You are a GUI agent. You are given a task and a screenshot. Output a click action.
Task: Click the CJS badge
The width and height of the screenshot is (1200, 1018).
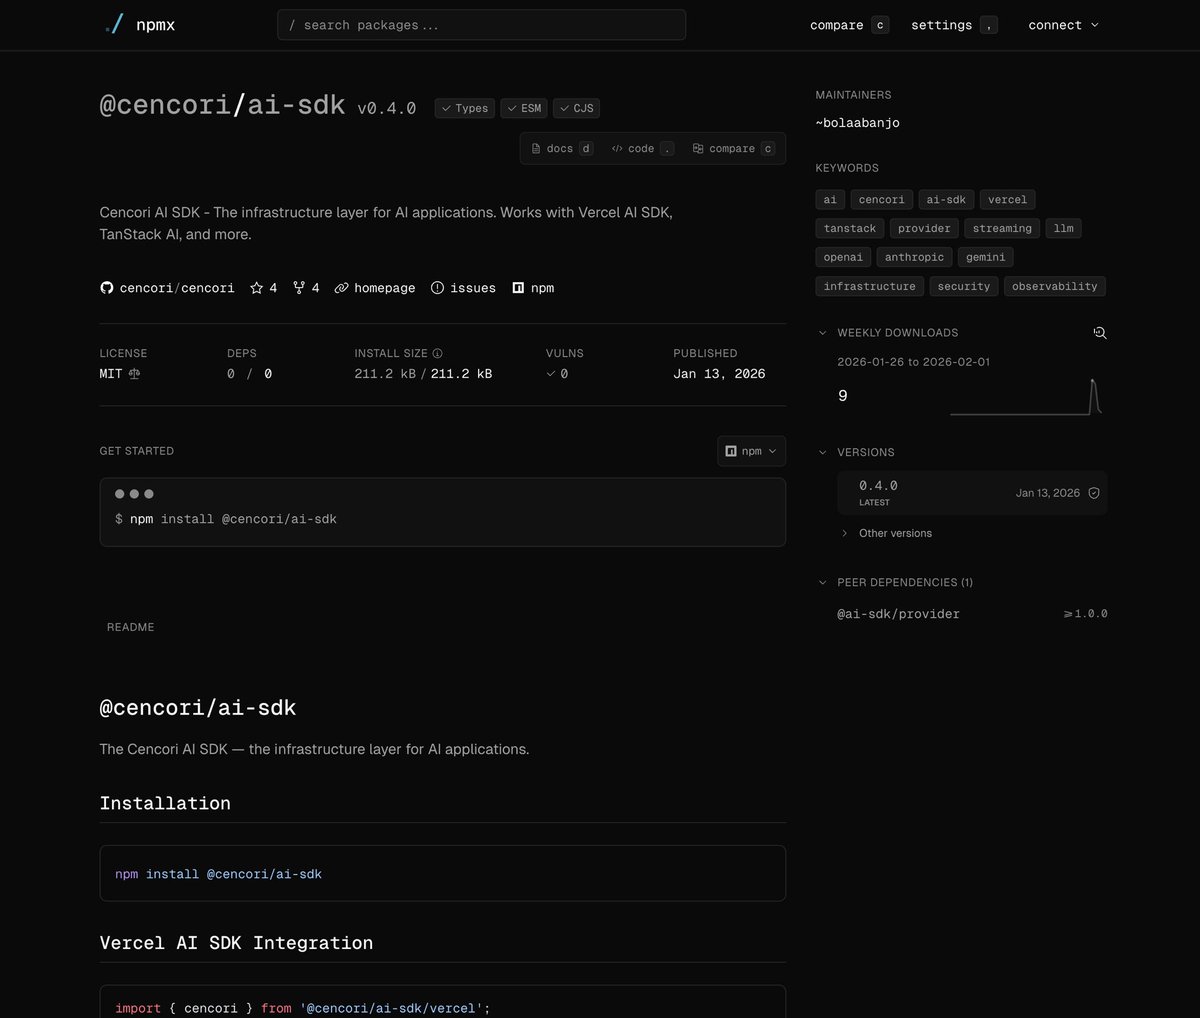pos(576,108)
